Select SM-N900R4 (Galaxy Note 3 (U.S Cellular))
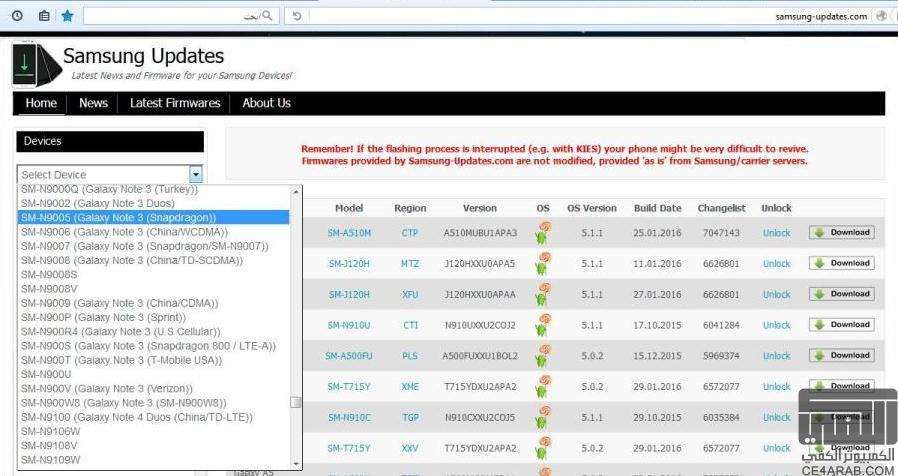898x476 pixels. [153, 332]
